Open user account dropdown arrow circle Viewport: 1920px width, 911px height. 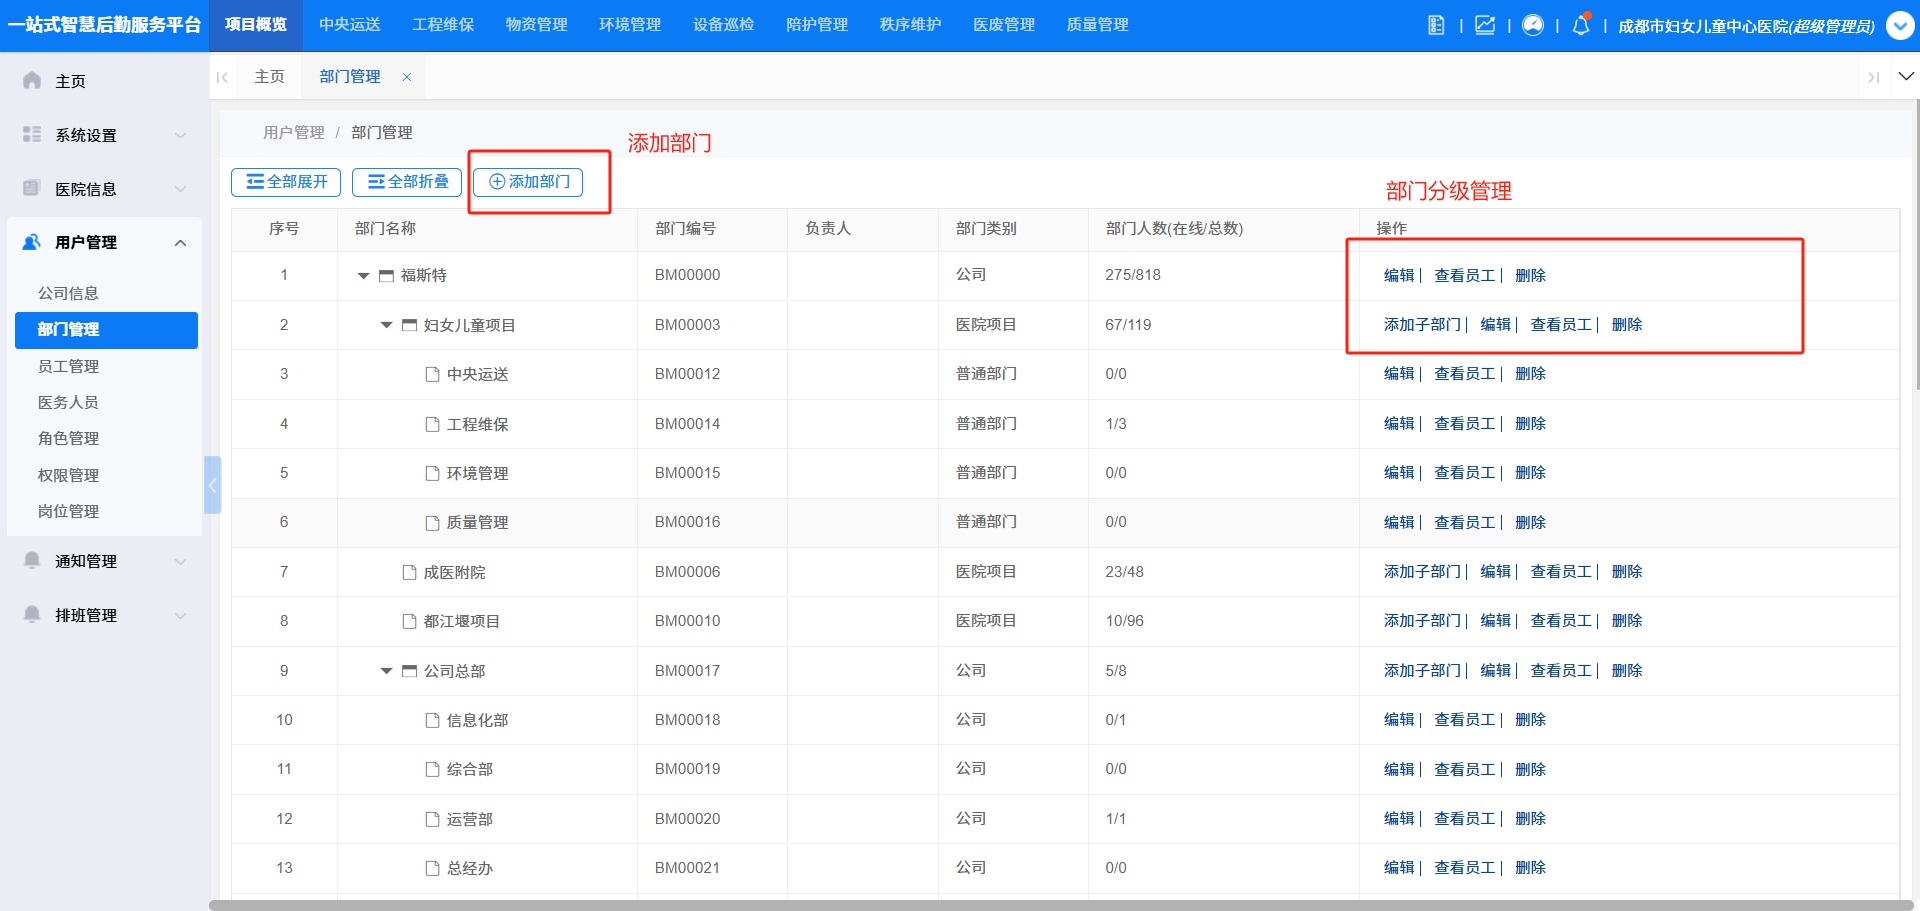1900,25
